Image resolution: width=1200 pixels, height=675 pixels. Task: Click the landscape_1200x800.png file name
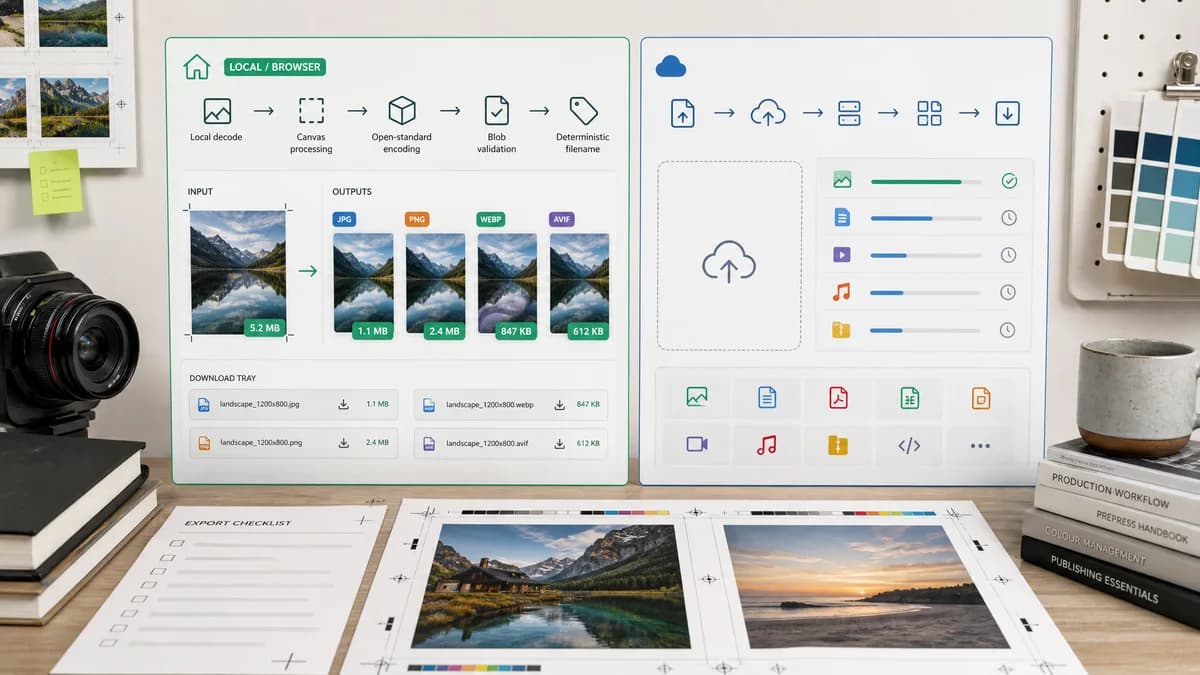(260, 442)
